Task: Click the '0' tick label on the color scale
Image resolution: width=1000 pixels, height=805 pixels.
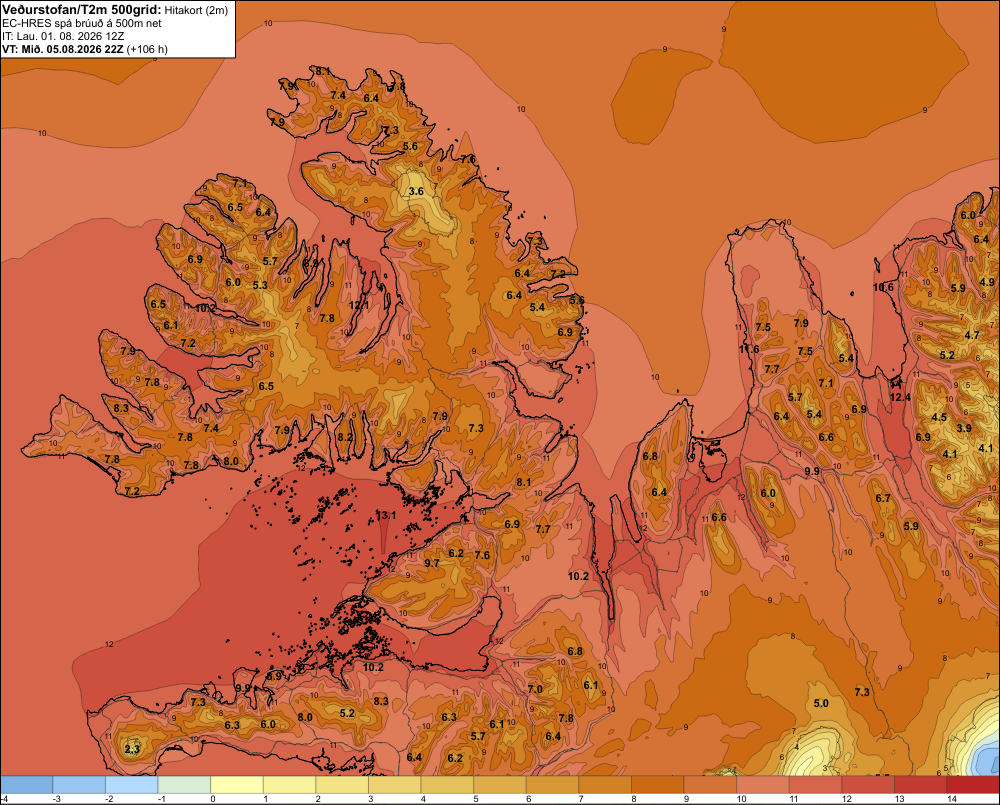Action: point(213,799)
